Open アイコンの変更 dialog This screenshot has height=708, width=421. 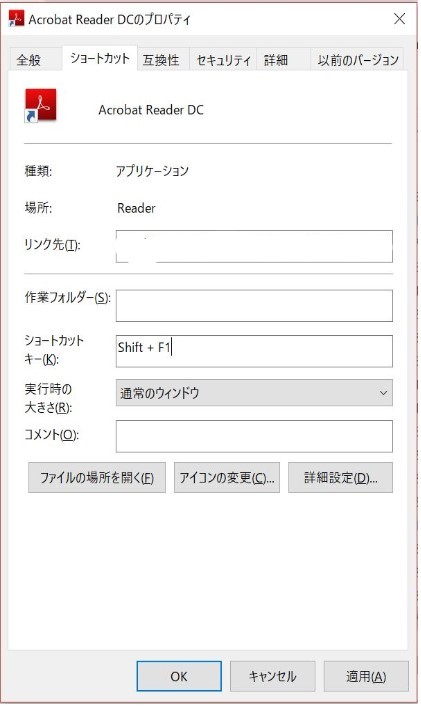(227, 477)
